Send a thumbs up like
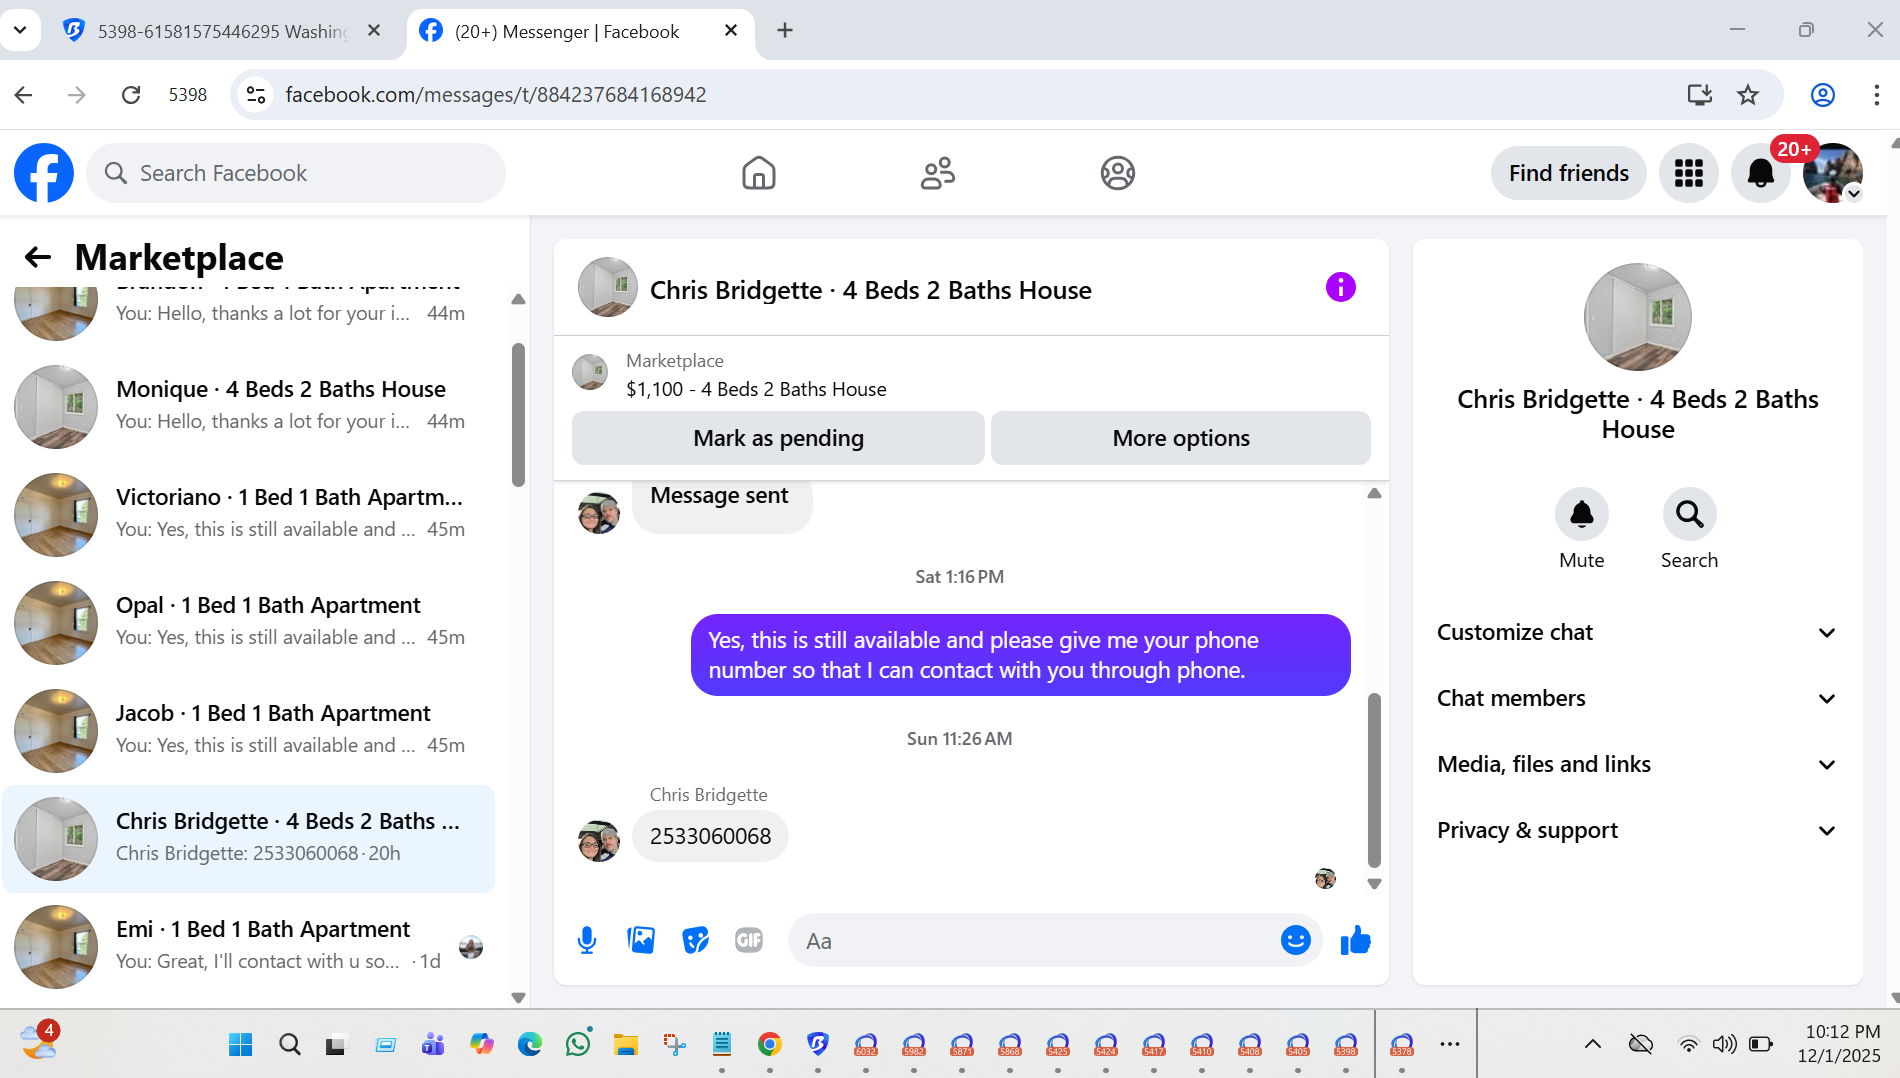This screenshot has width=1900, height=1078. [1356, 940]
